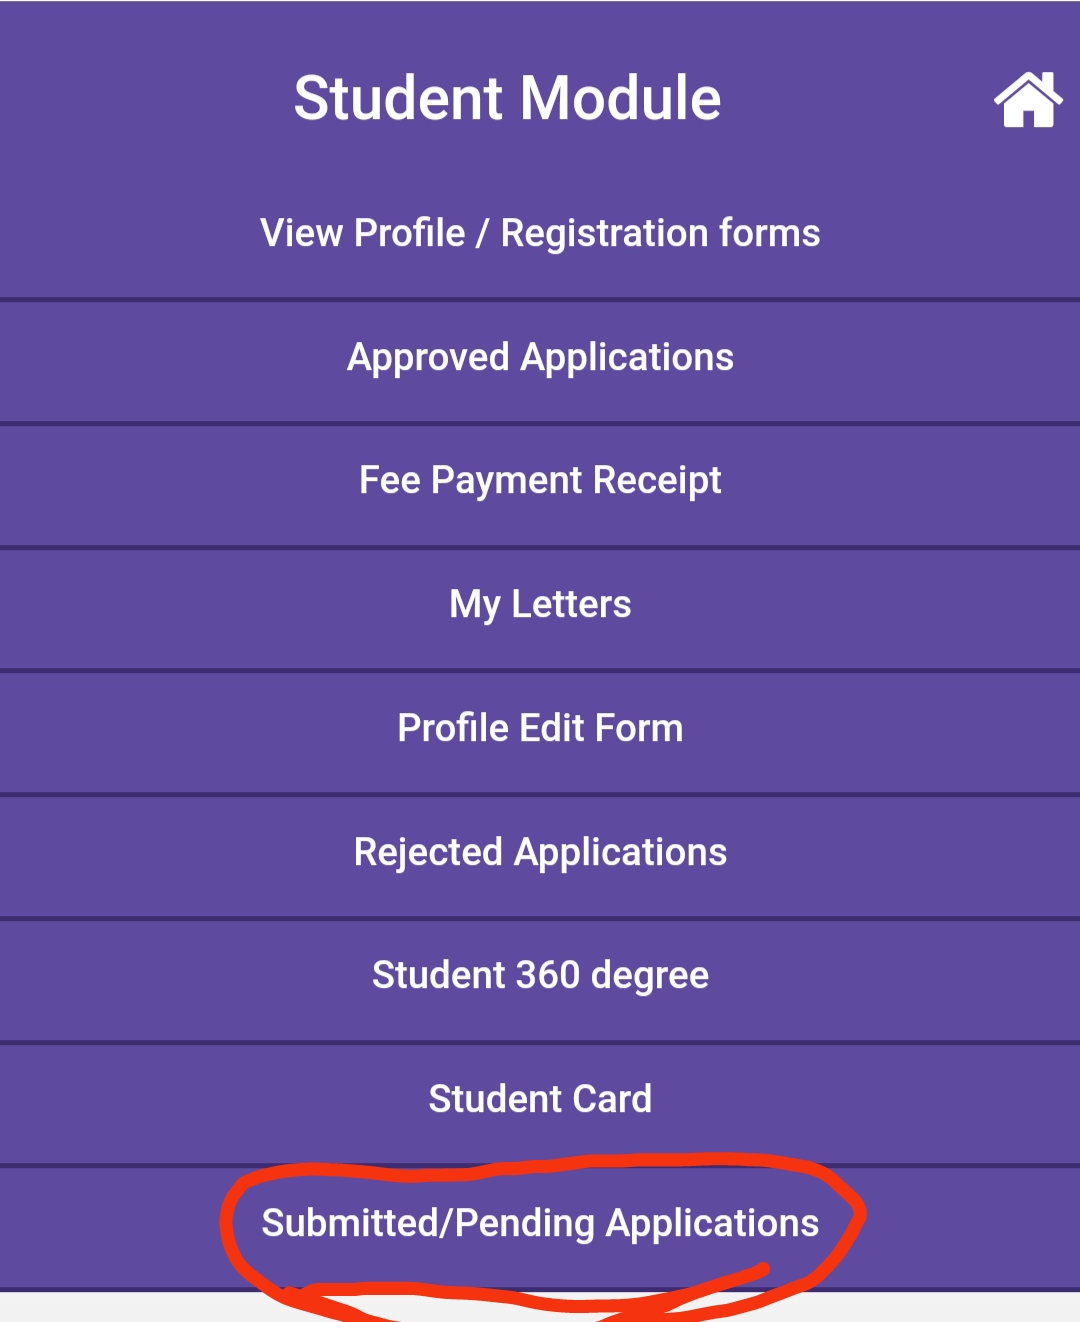
Task: See applications that were rejected
Action: (x=540, y=852)
